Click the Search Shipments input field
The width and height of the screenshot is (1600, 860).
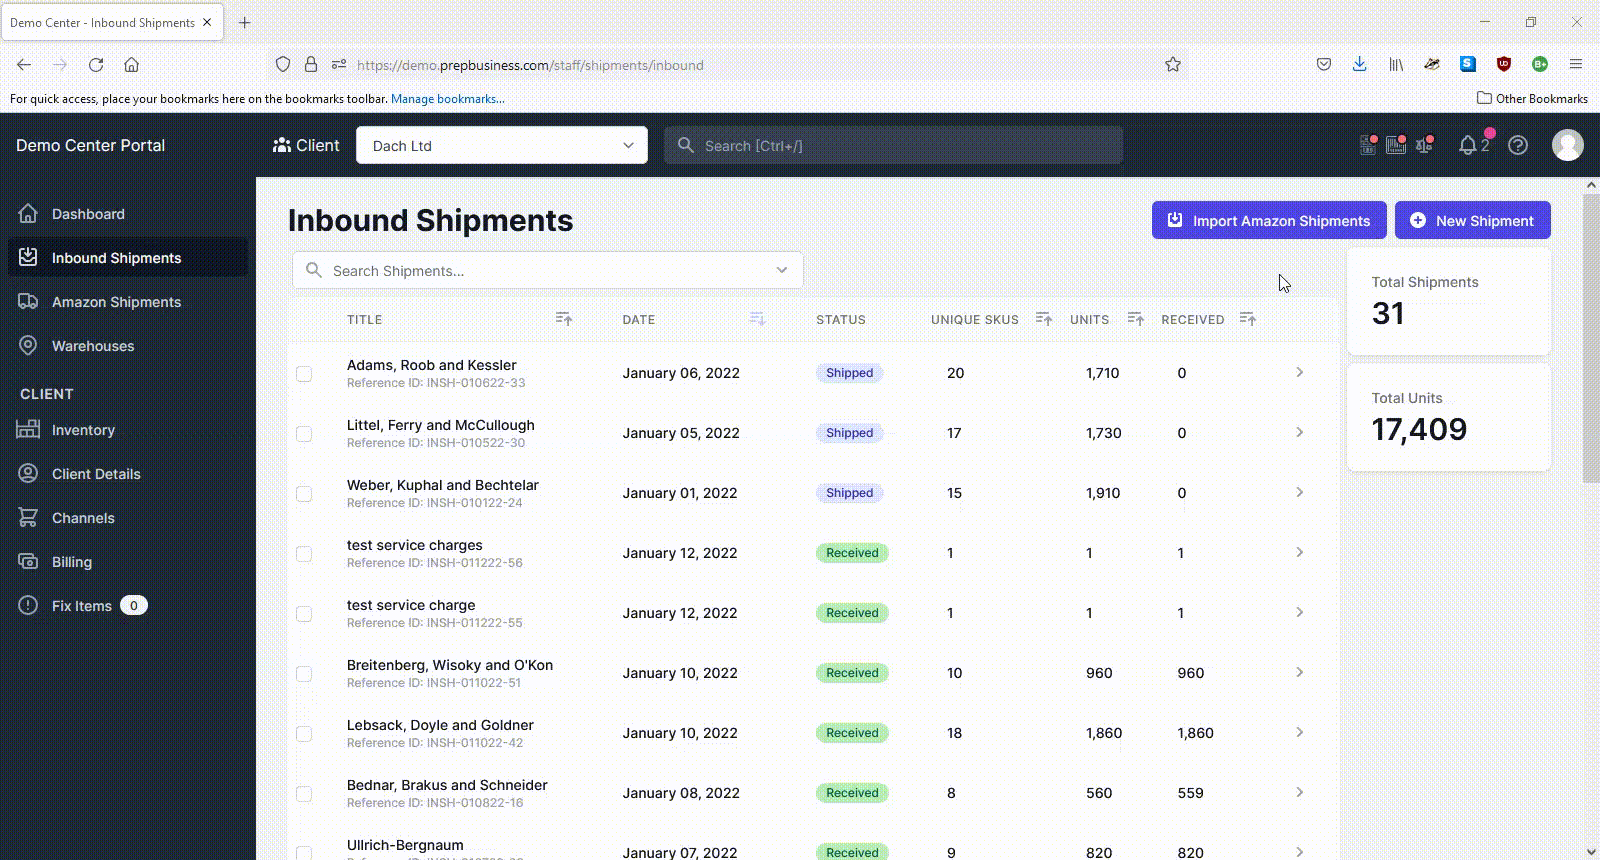click(x=548, y=270)
